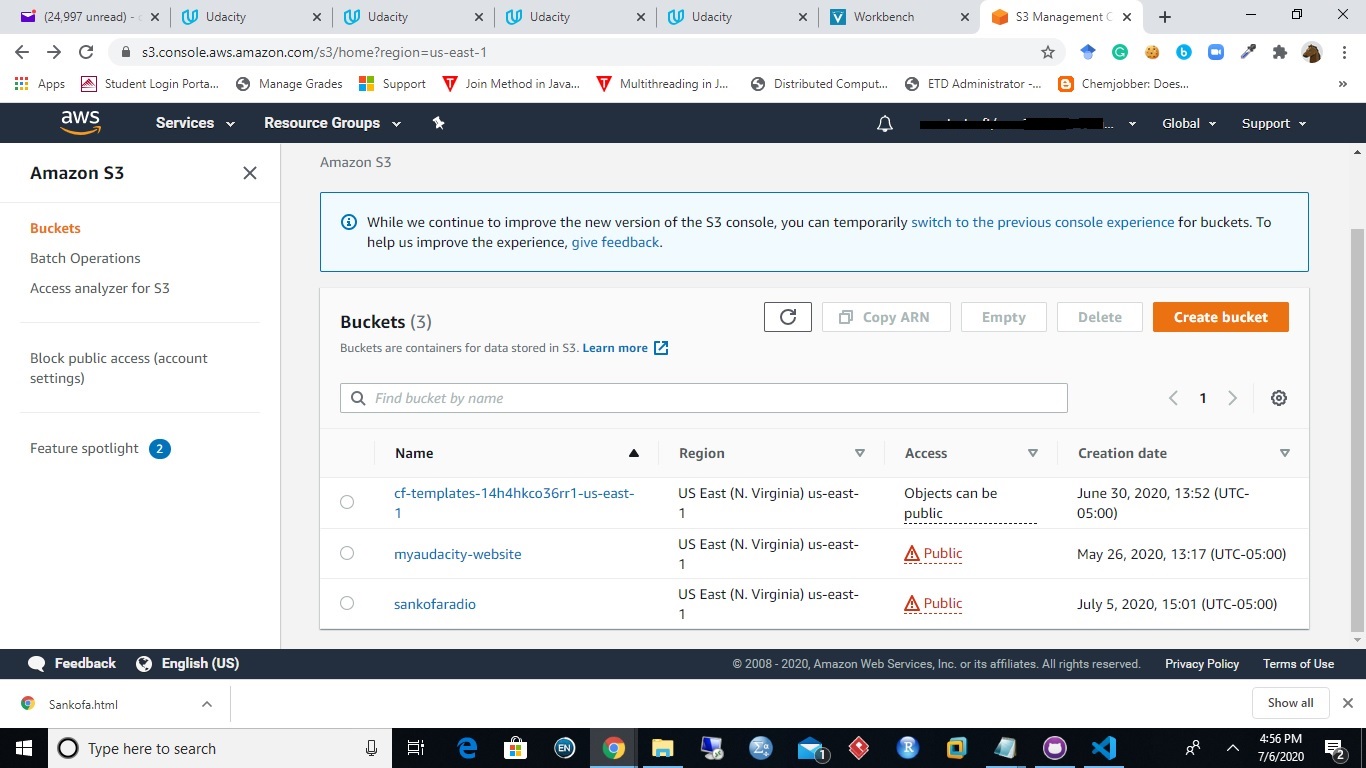Open the table preferences gear
The width and height of the screenshot is (1366, 768).
1278,397
